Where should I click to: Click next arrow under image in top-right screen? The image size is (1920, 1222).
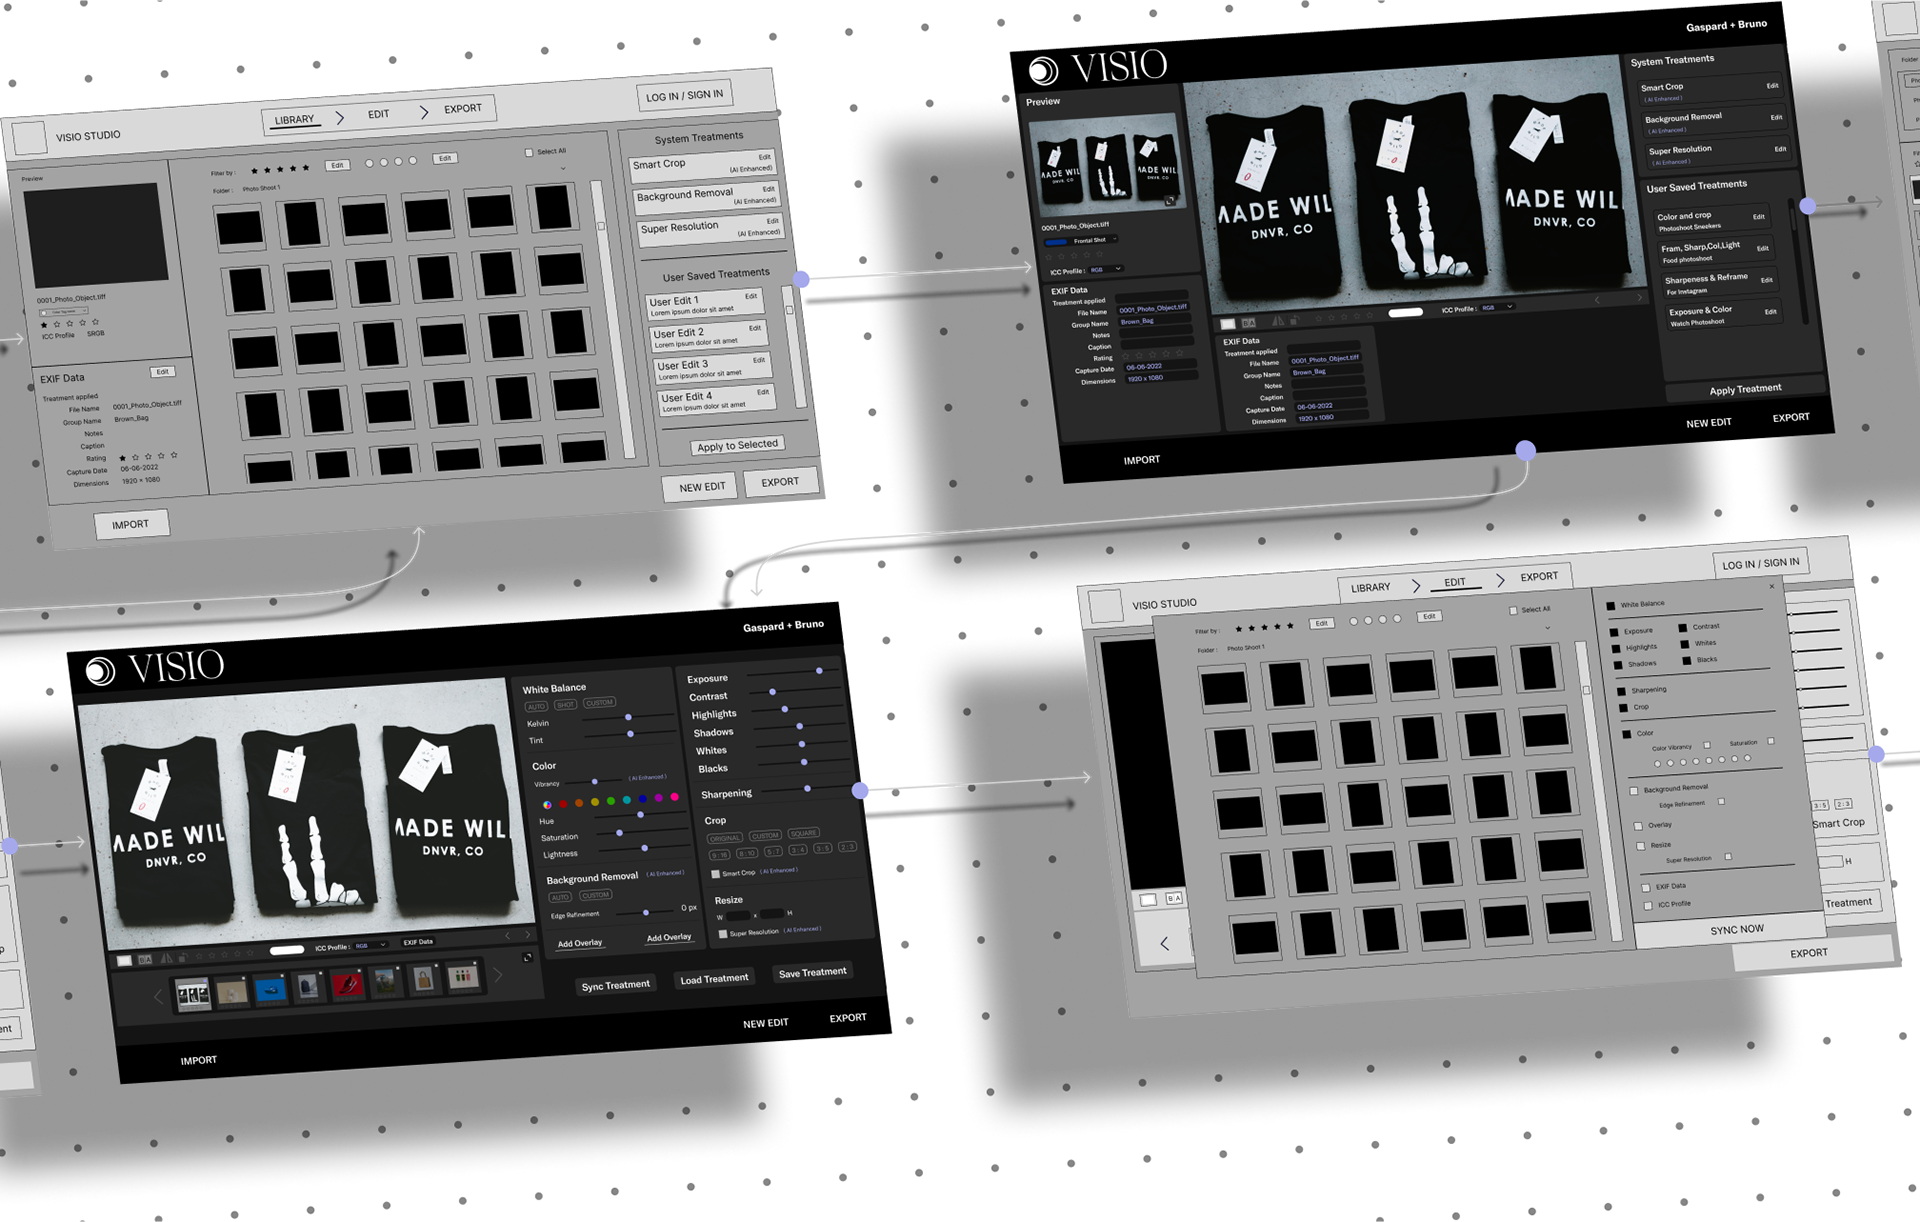[1638, 298]
